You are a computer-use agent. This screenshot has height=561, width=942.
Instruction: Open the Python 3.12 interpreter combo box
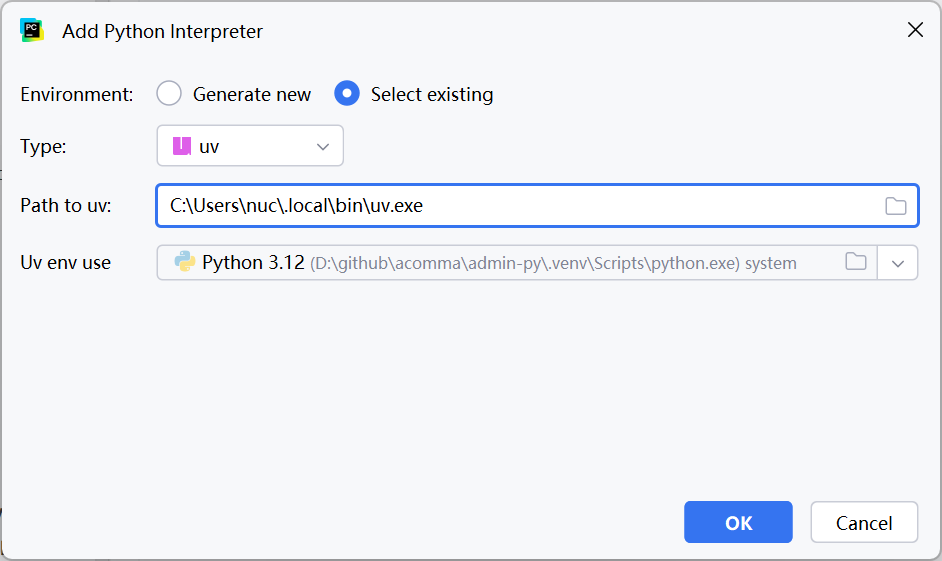[x=500, y=263]
